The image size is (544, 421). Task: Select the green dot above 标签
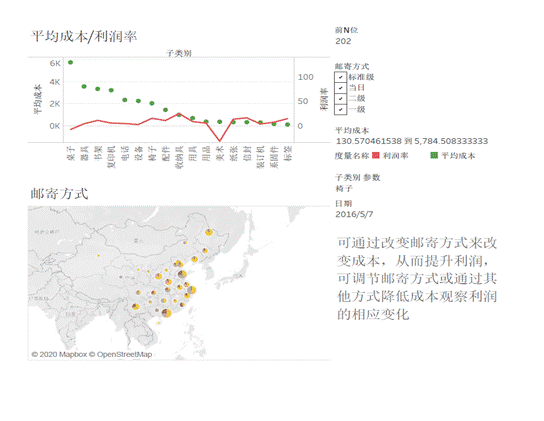[288, 125]
